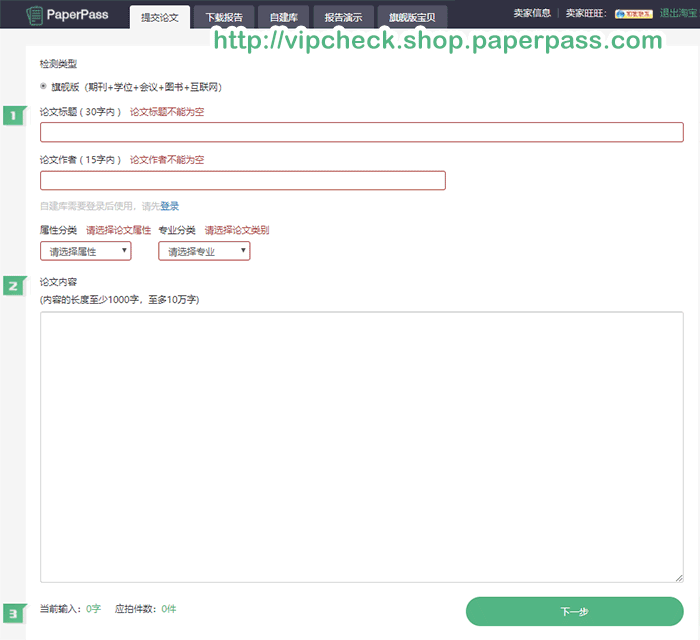Go to the 报告演示 tab

343,17
